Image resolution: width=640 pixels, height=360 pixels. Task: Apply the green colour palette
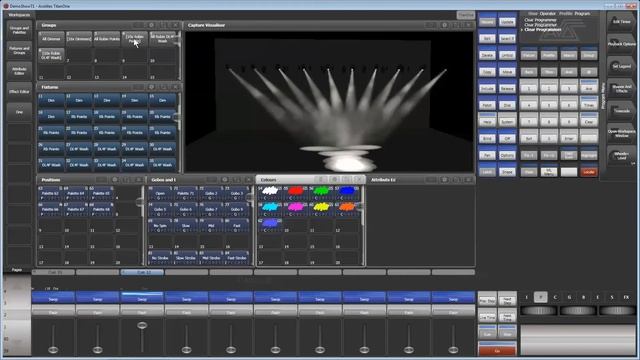click(321, 193)
